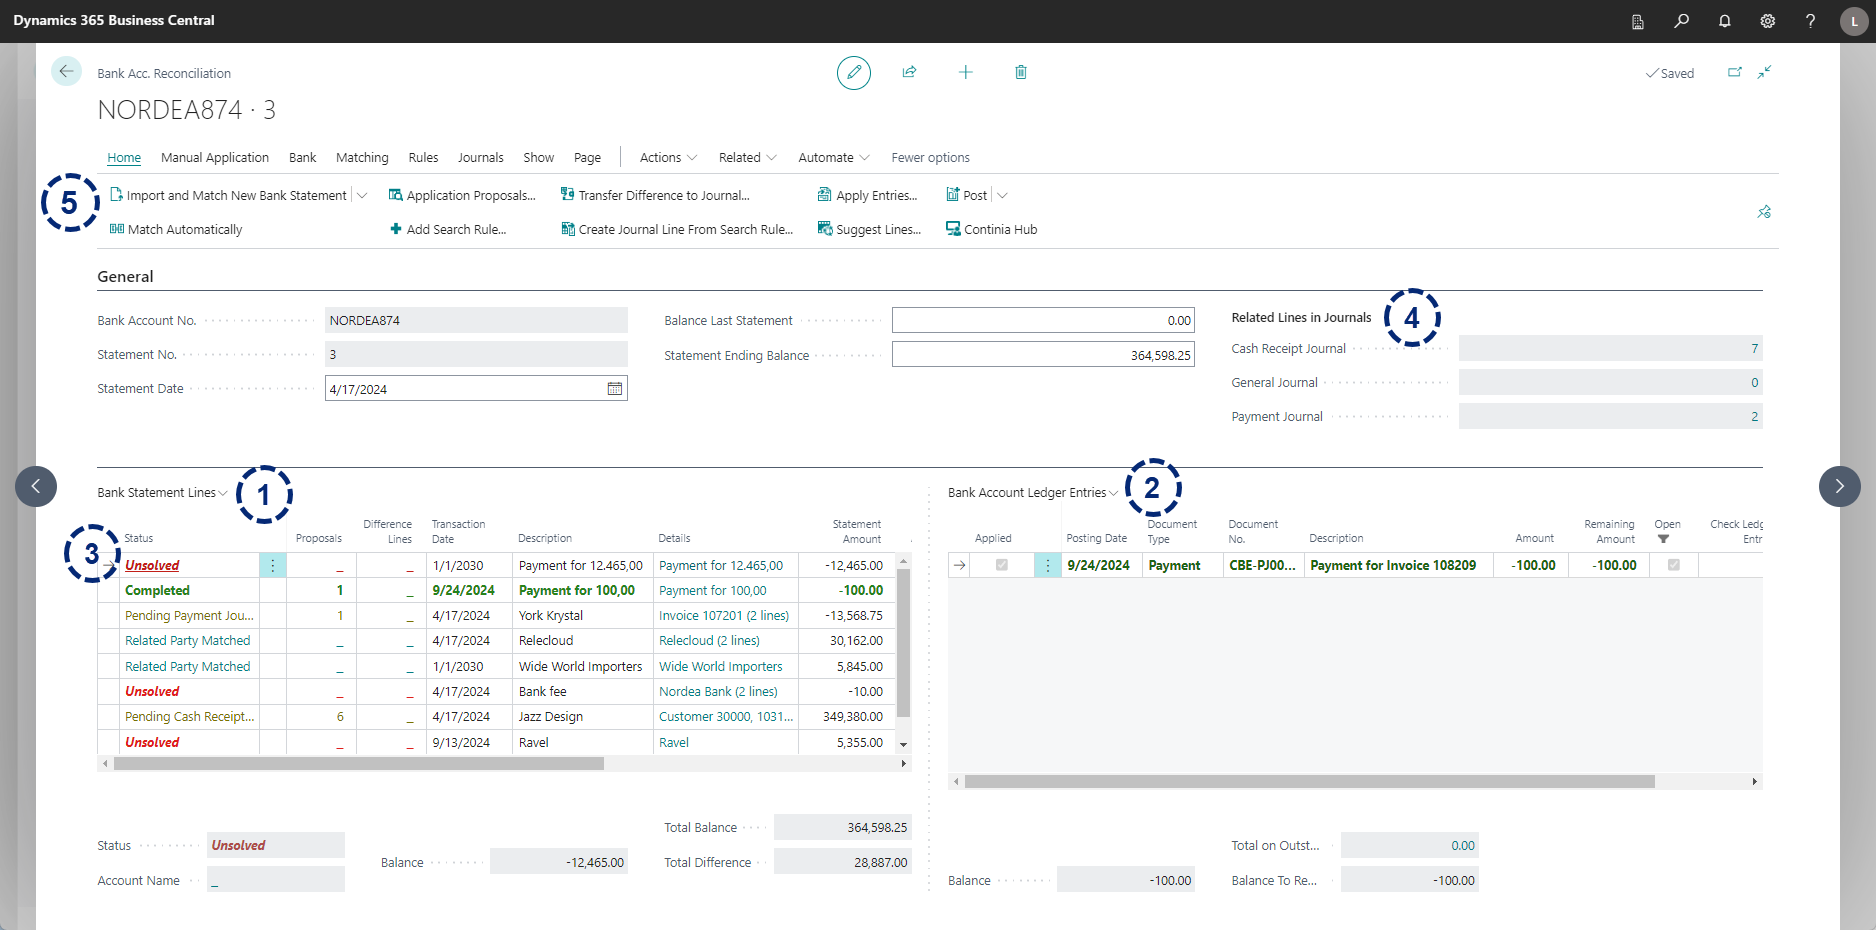Pin the action bar
The height and width of the screenshot is (930, 1876).
click(1764, 212)
